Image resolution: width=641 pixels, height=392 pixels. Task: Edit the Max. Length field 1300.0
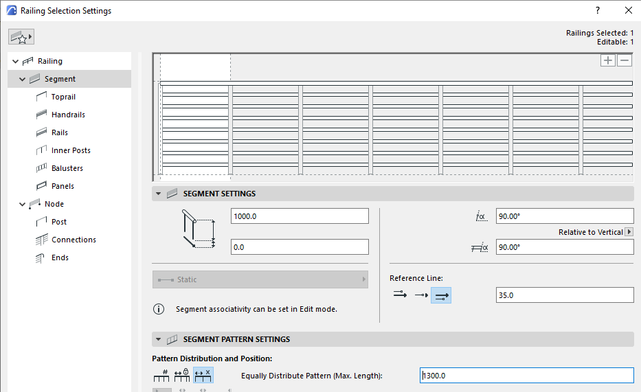(x=527, y=375)
